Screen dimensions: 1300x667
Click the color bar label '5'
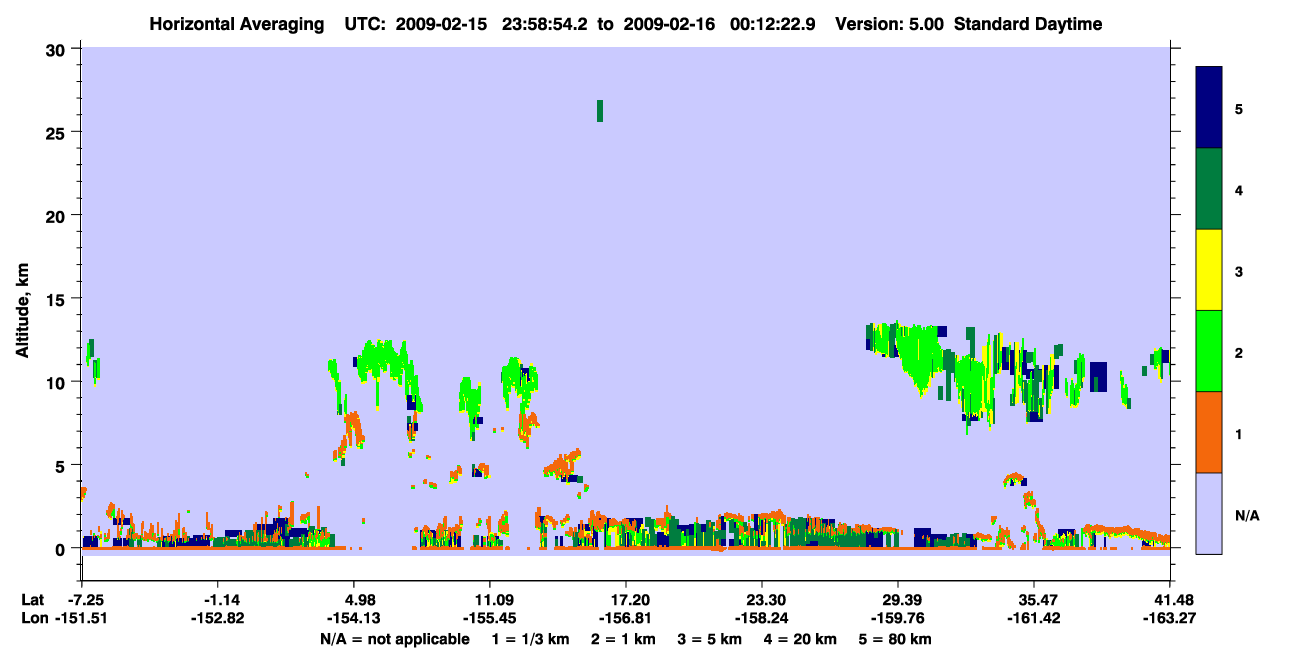click(1240, 109)
